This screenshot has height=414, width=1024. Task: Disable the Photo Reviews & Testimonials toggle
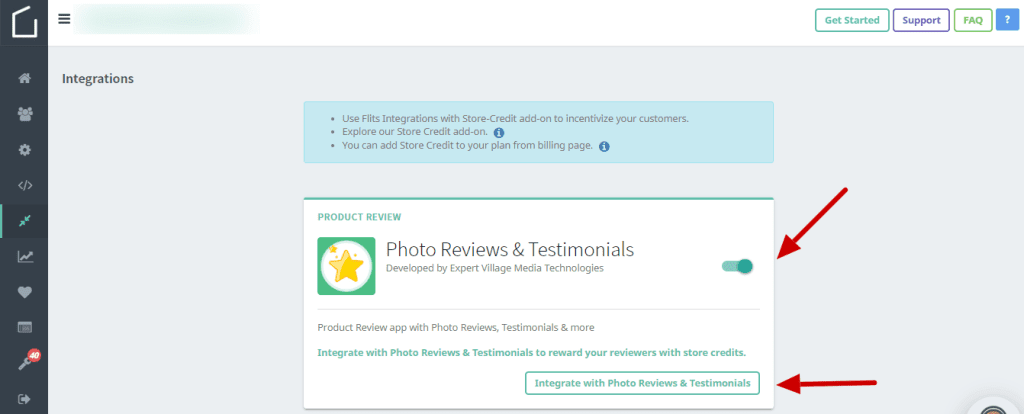coord(737,266)
